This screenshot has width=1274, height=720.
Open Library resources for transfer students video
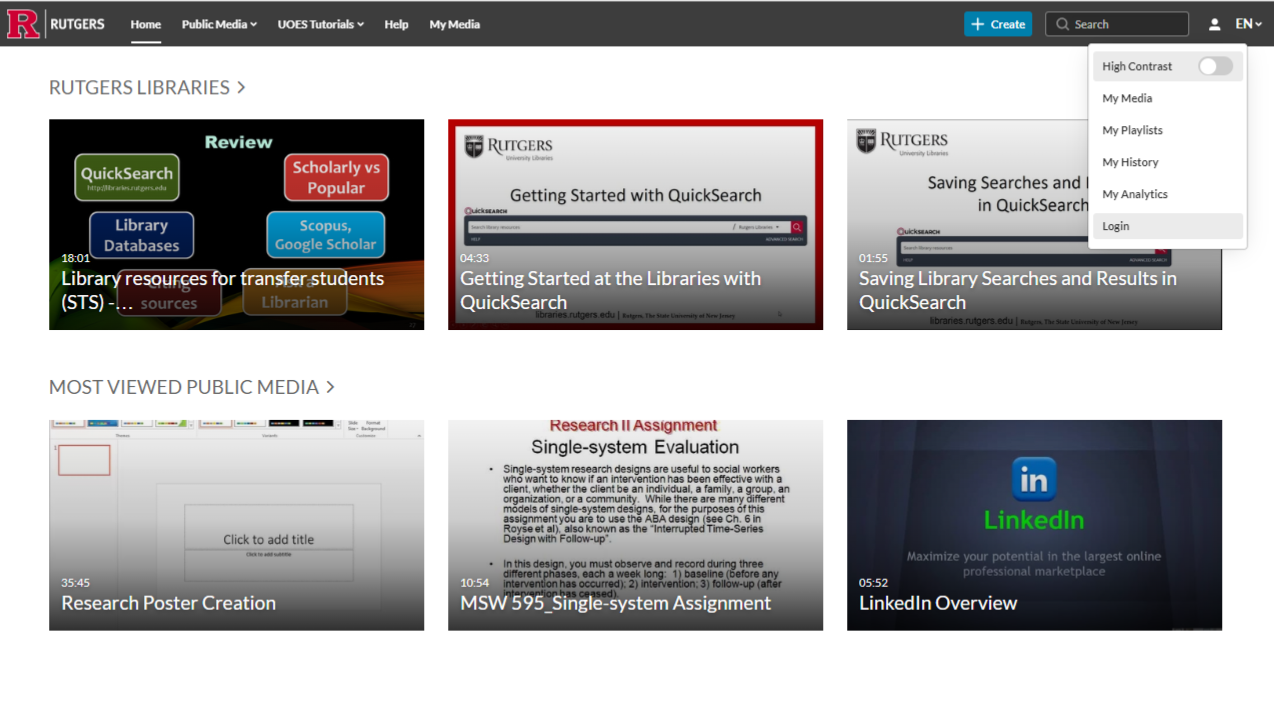pyautogui.click(x=236, y=225)
